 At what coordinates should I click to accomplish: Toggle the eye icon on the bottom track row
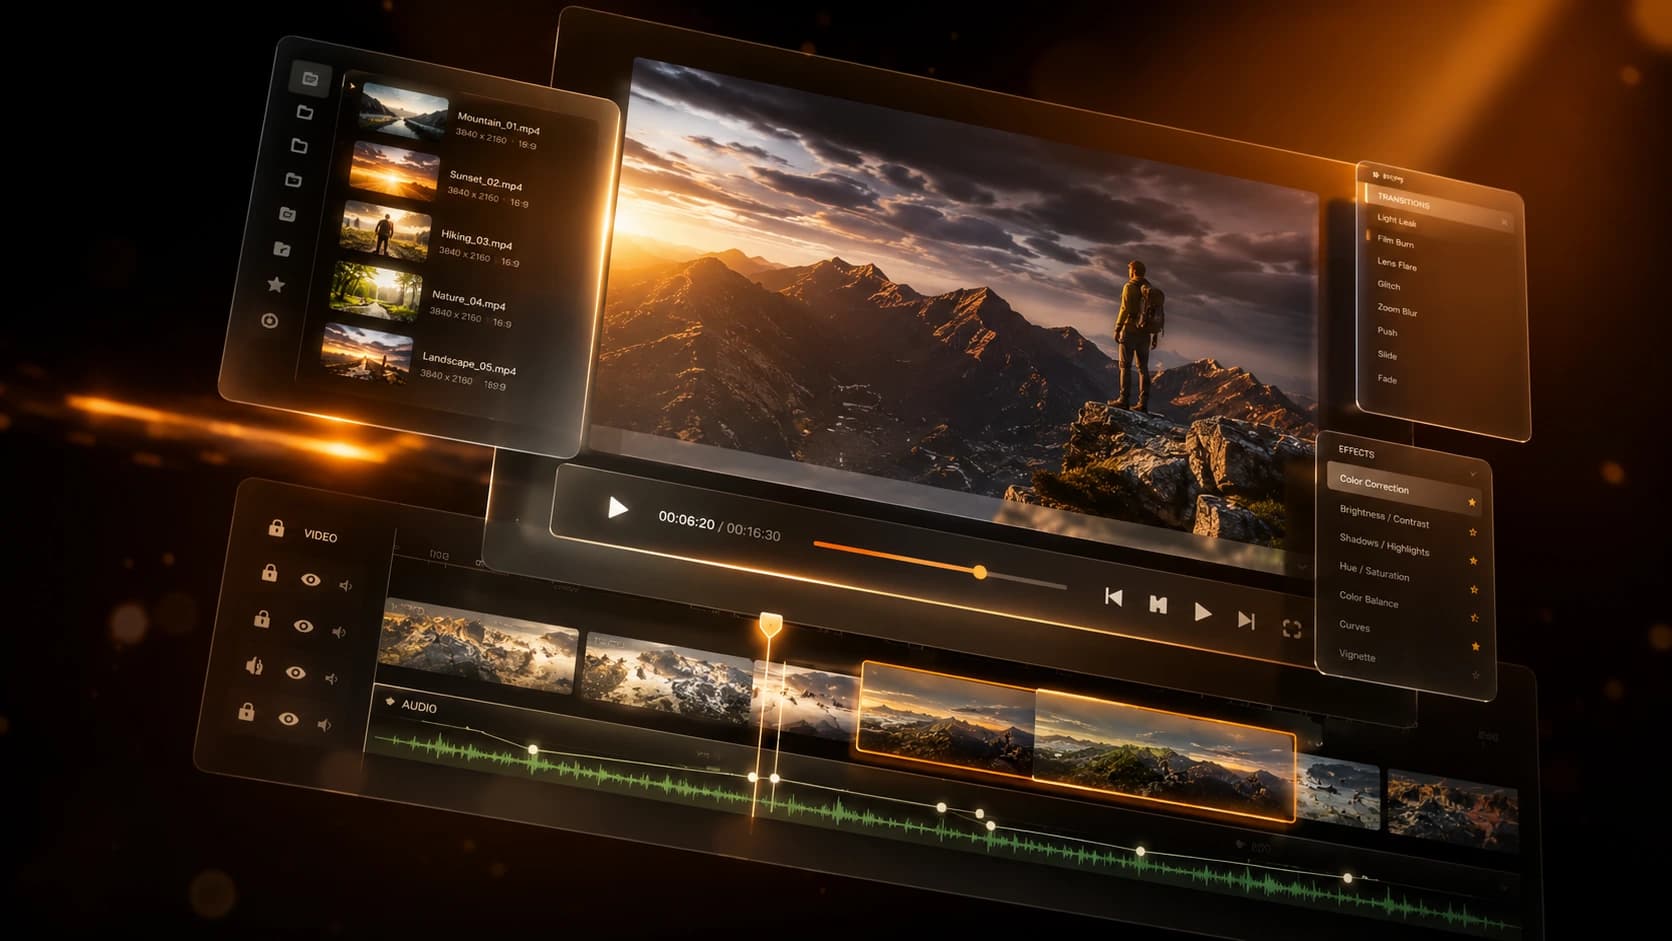[288, 718]
